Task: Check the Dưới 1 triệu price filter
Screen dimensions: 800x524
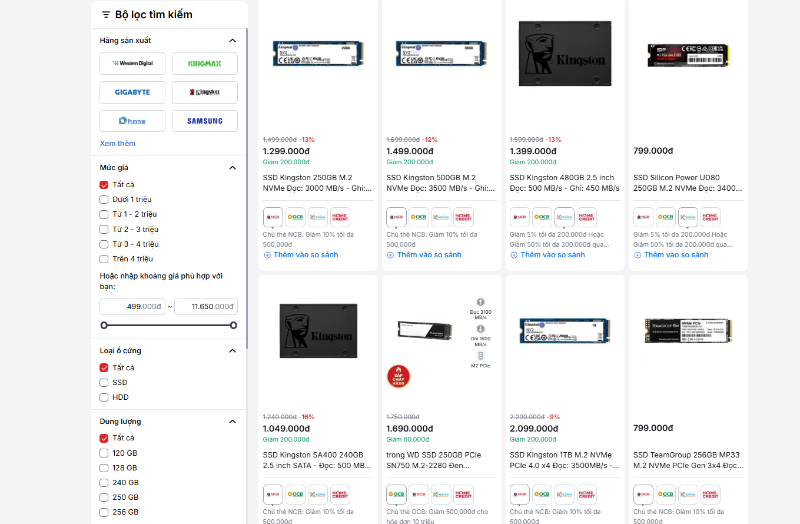Action: [104, 199]
